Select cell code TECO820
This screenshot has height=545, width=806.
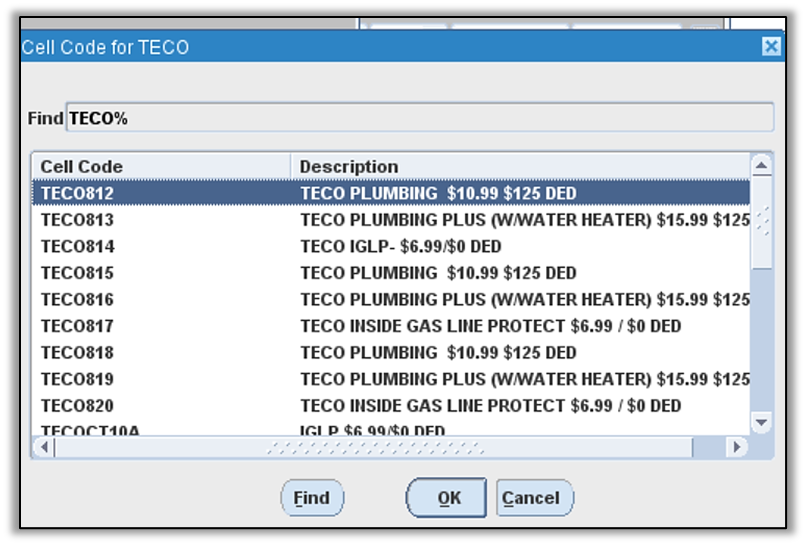77,405
